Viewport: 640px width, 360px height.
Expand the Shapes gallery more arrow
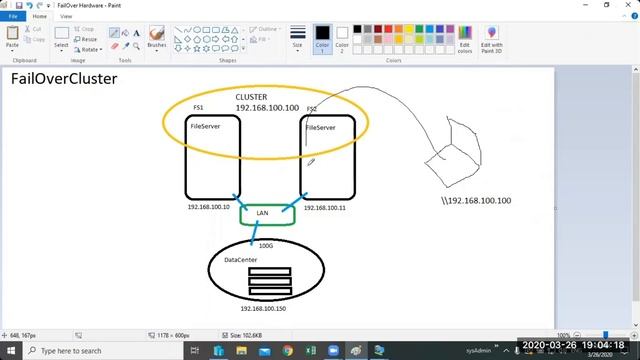click(244, 49)
